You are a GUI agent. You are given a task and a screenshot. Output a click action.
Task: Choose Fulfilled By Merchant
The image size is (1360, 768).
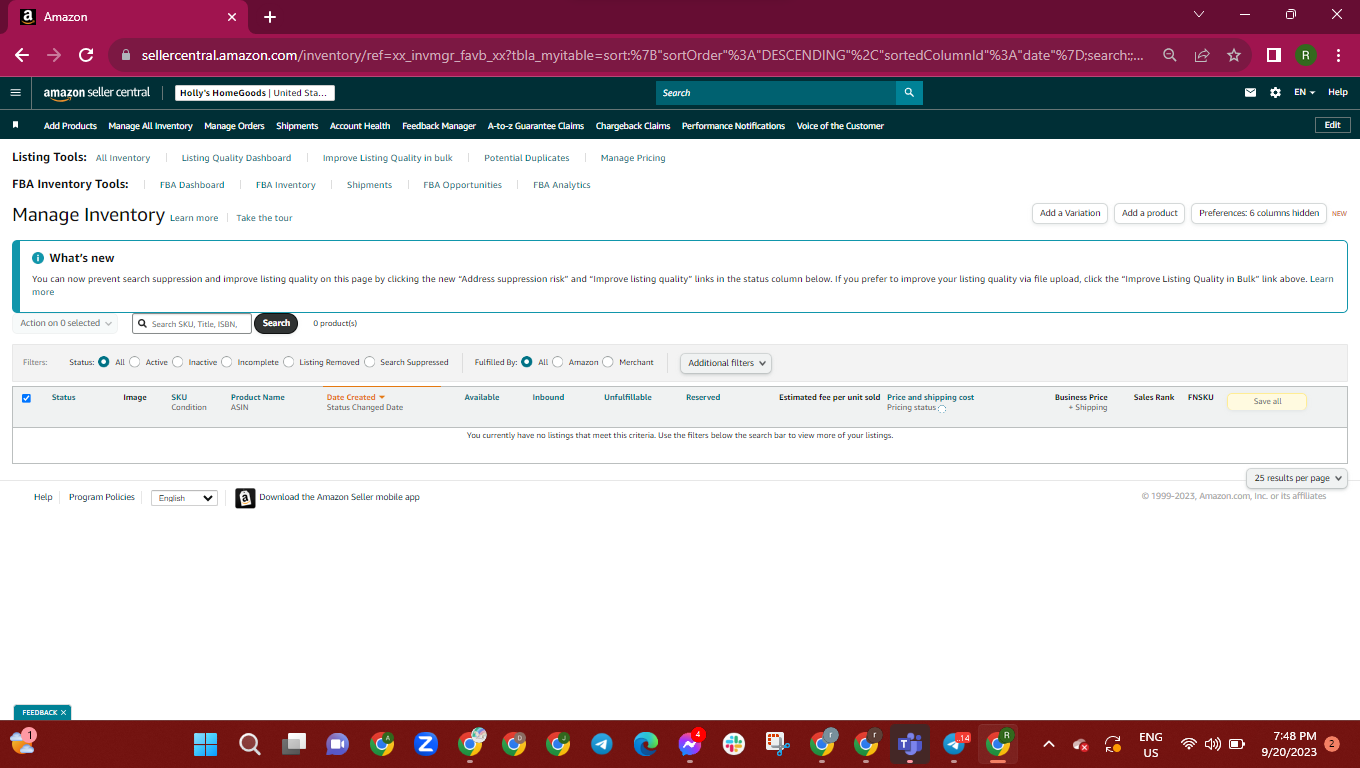click(x=608, y=362)
